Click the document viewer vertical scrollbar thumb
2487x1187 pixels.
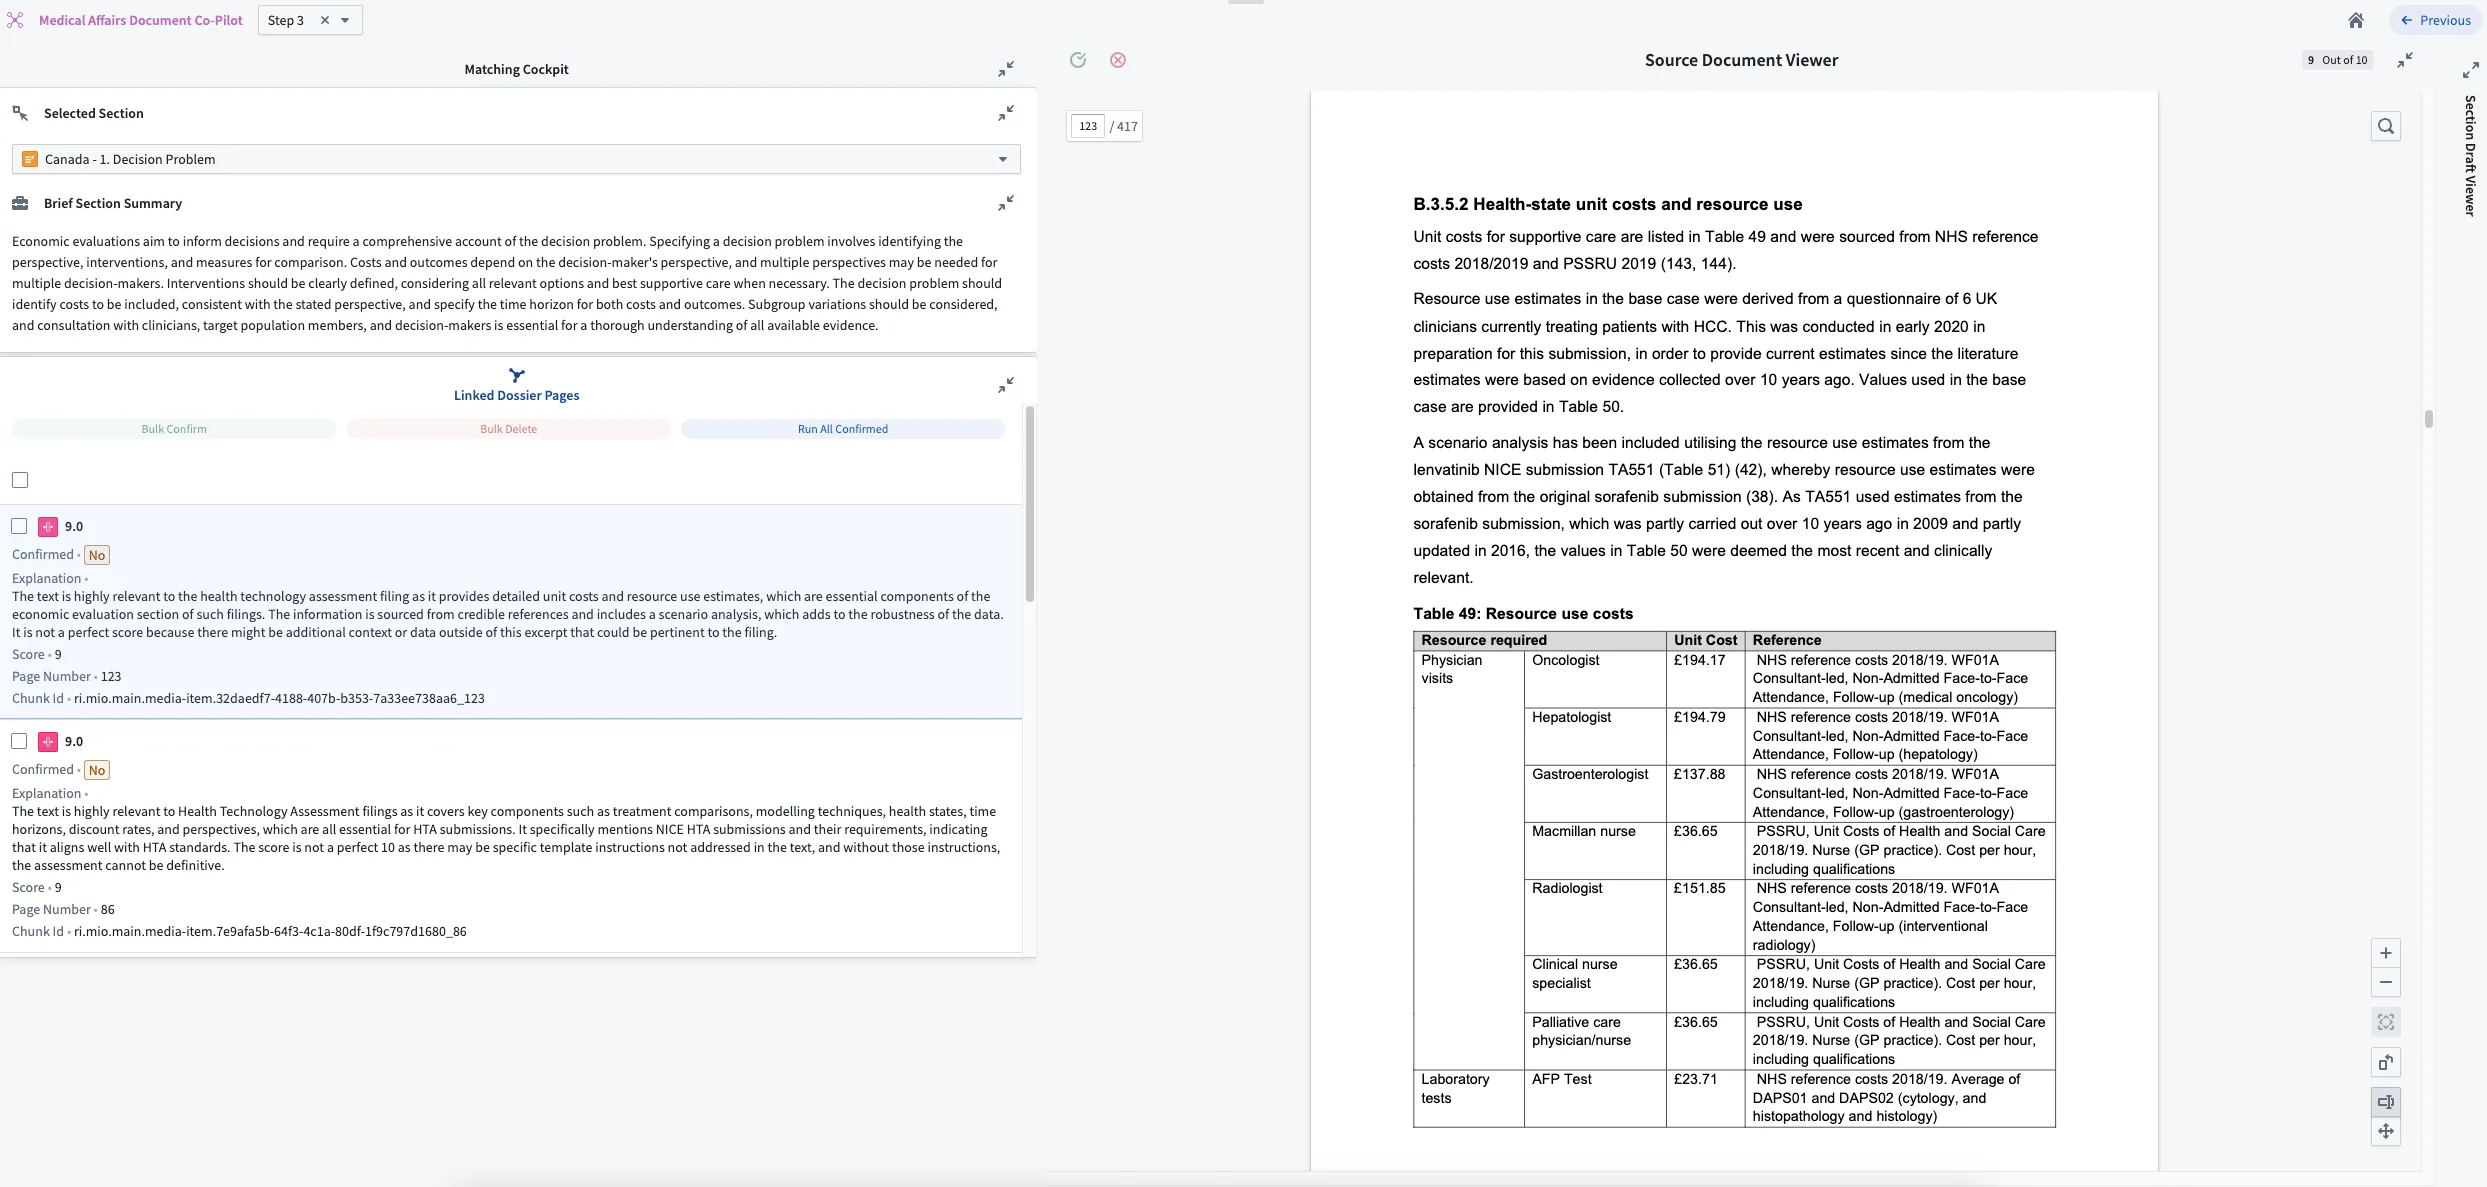coord(2428,418)
